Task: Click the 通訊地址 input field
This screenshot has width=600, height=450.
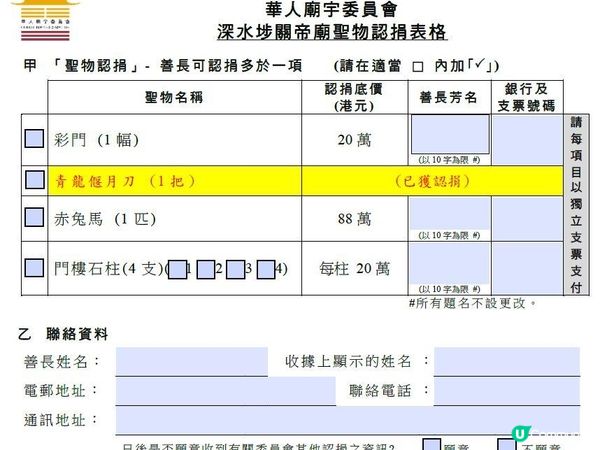Action: (347, 421)
